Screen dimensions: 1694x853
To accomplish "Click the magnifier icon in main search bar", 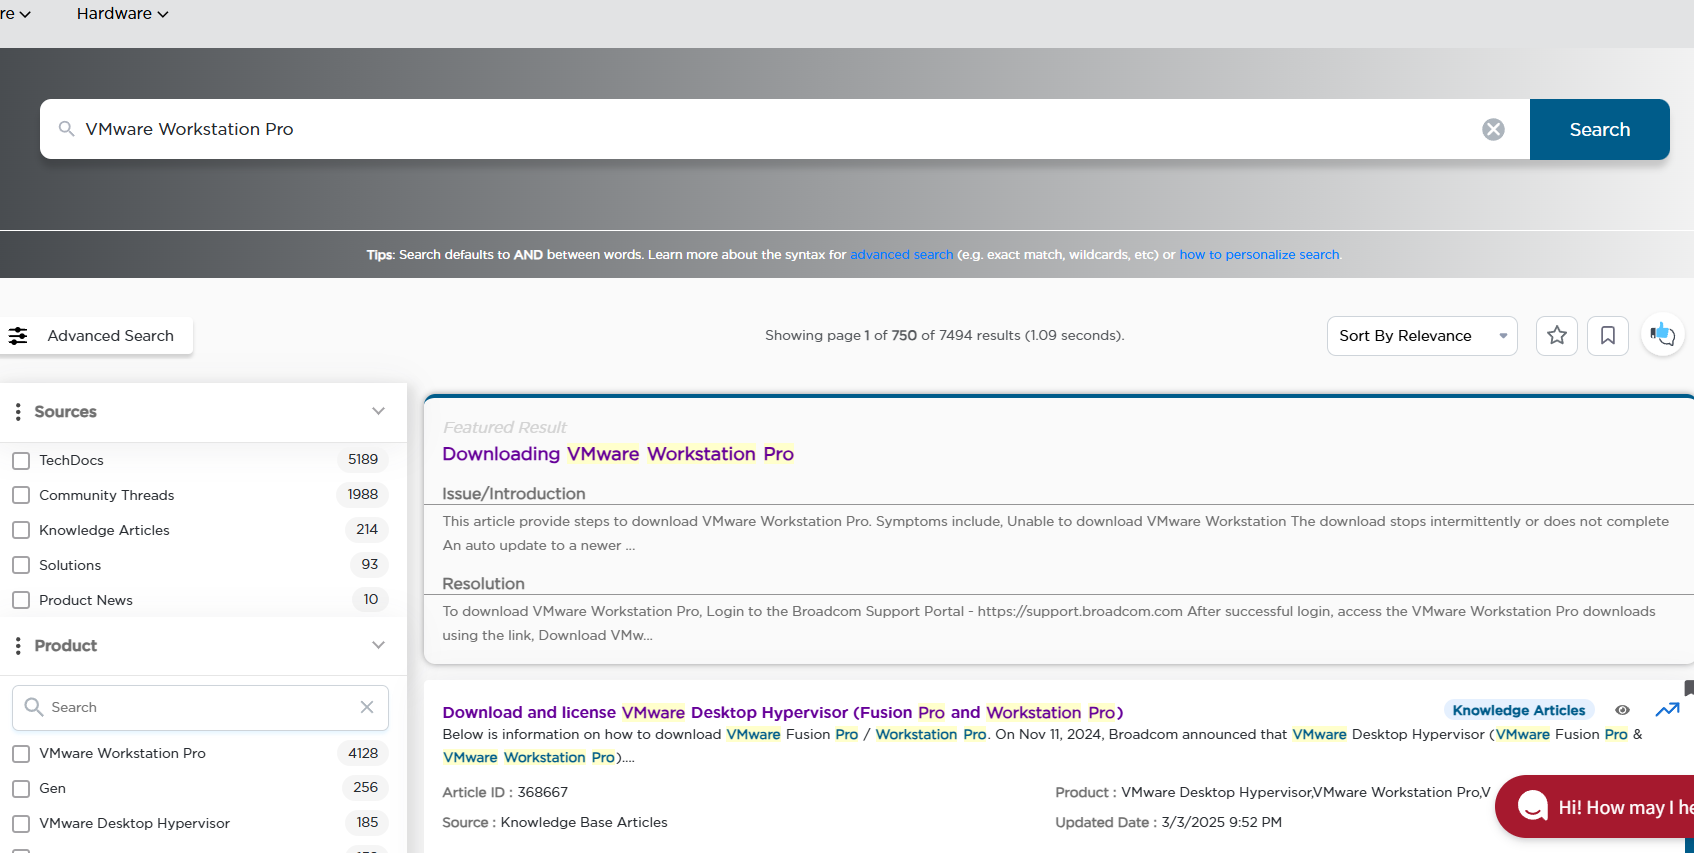I will (67, 129).
